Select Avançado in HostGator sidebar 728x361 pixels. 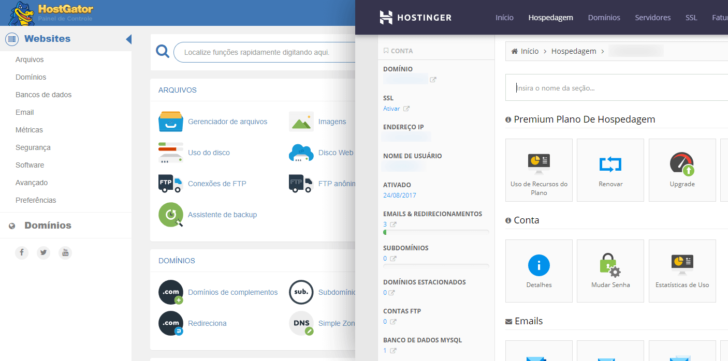[32, 183]
